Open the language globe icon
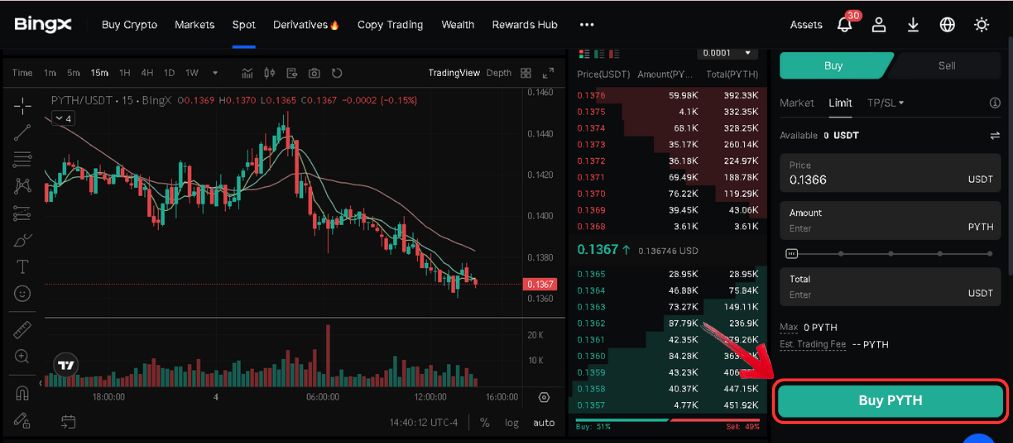1013x443 pixels. (947, 25)
